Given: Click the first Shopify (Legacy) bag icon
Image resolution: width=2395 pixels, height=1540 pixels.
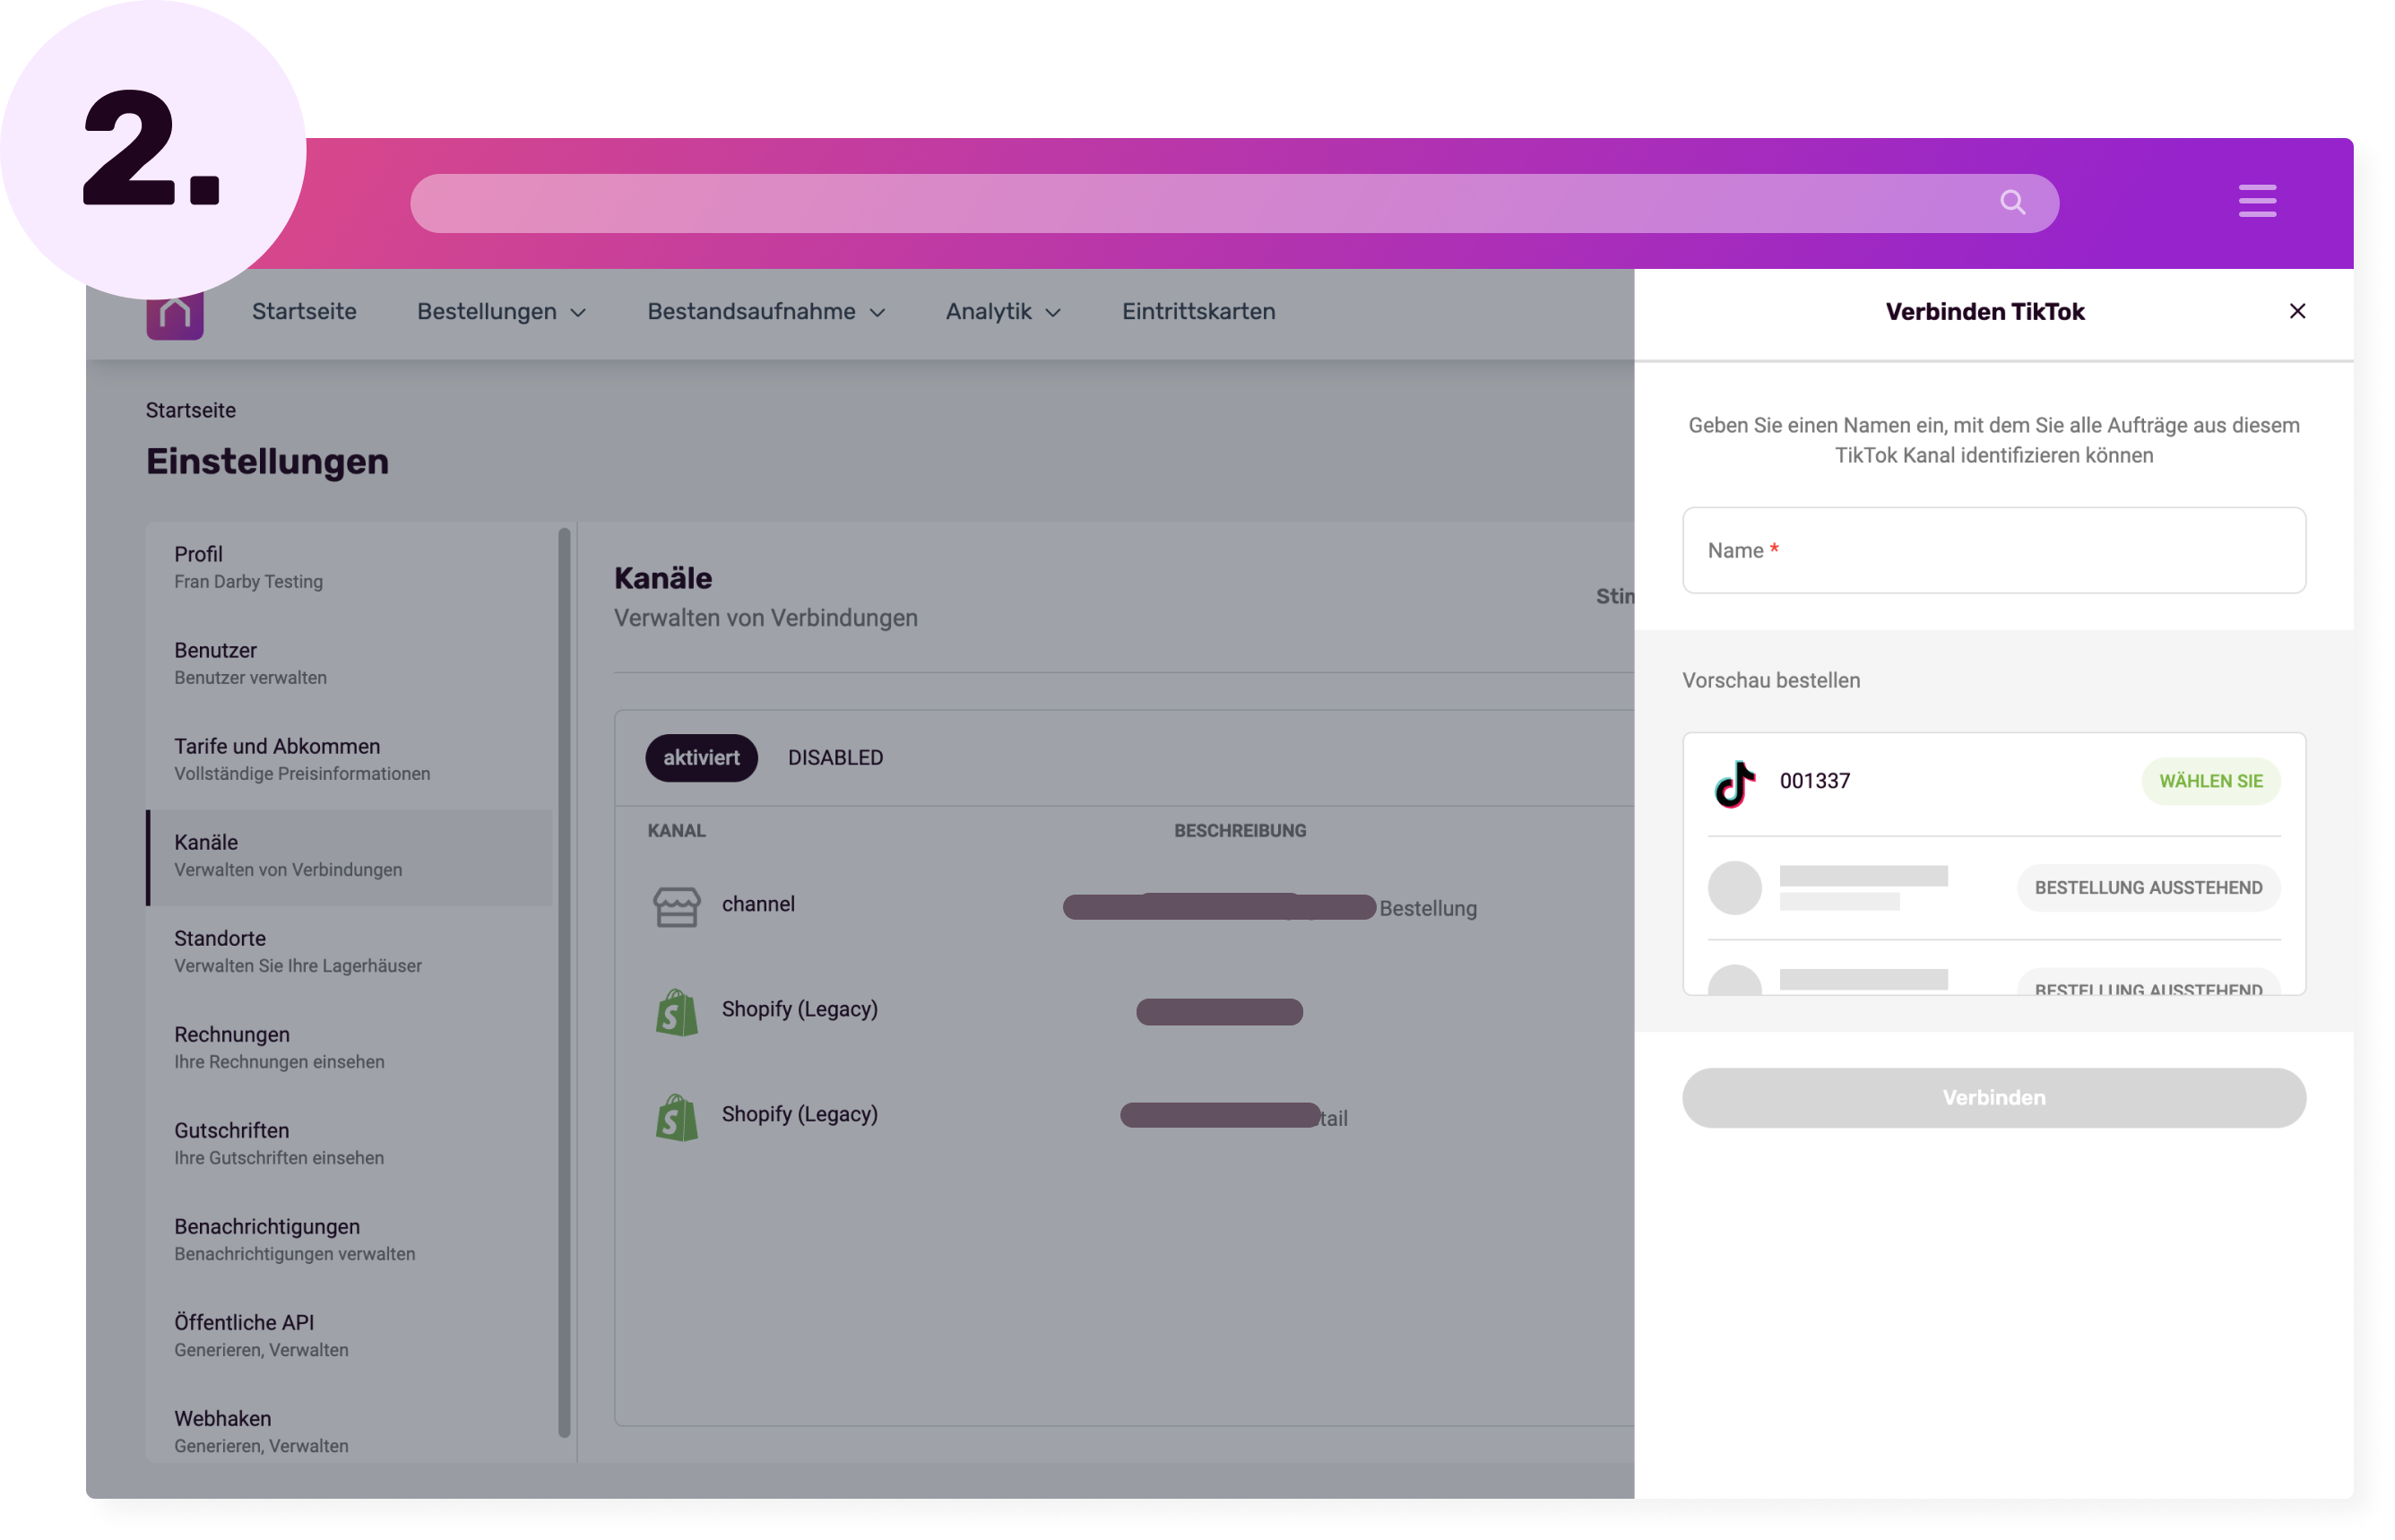Looking at the screenshot, I should [x=677, y=1012].
